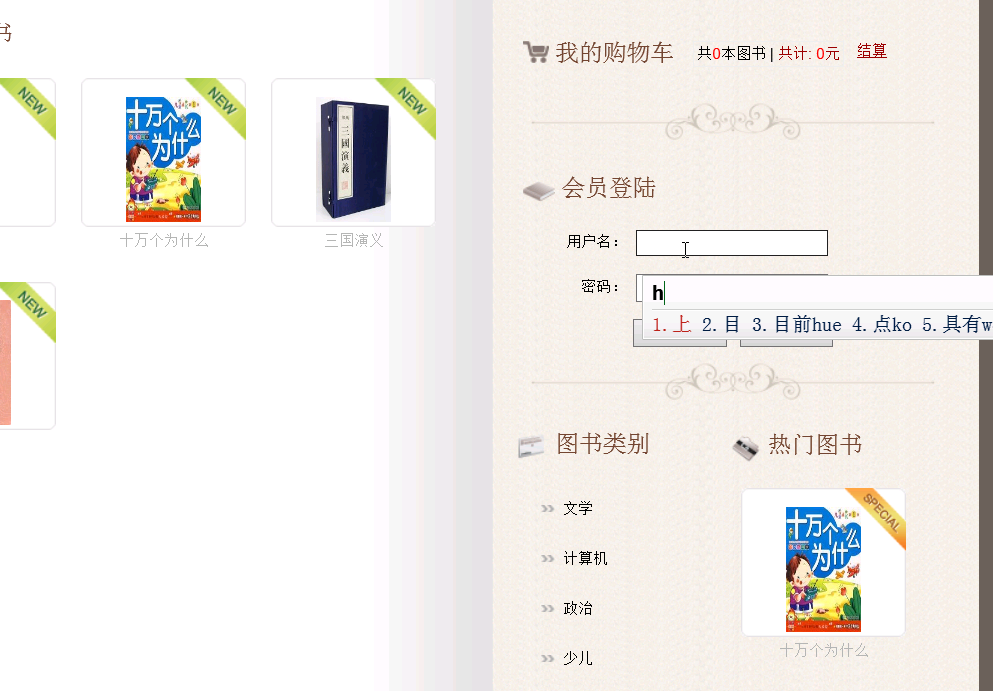Click the chevron icon beside 文学
The width and height of the screenshot is (993, 691).
(547, 509)
